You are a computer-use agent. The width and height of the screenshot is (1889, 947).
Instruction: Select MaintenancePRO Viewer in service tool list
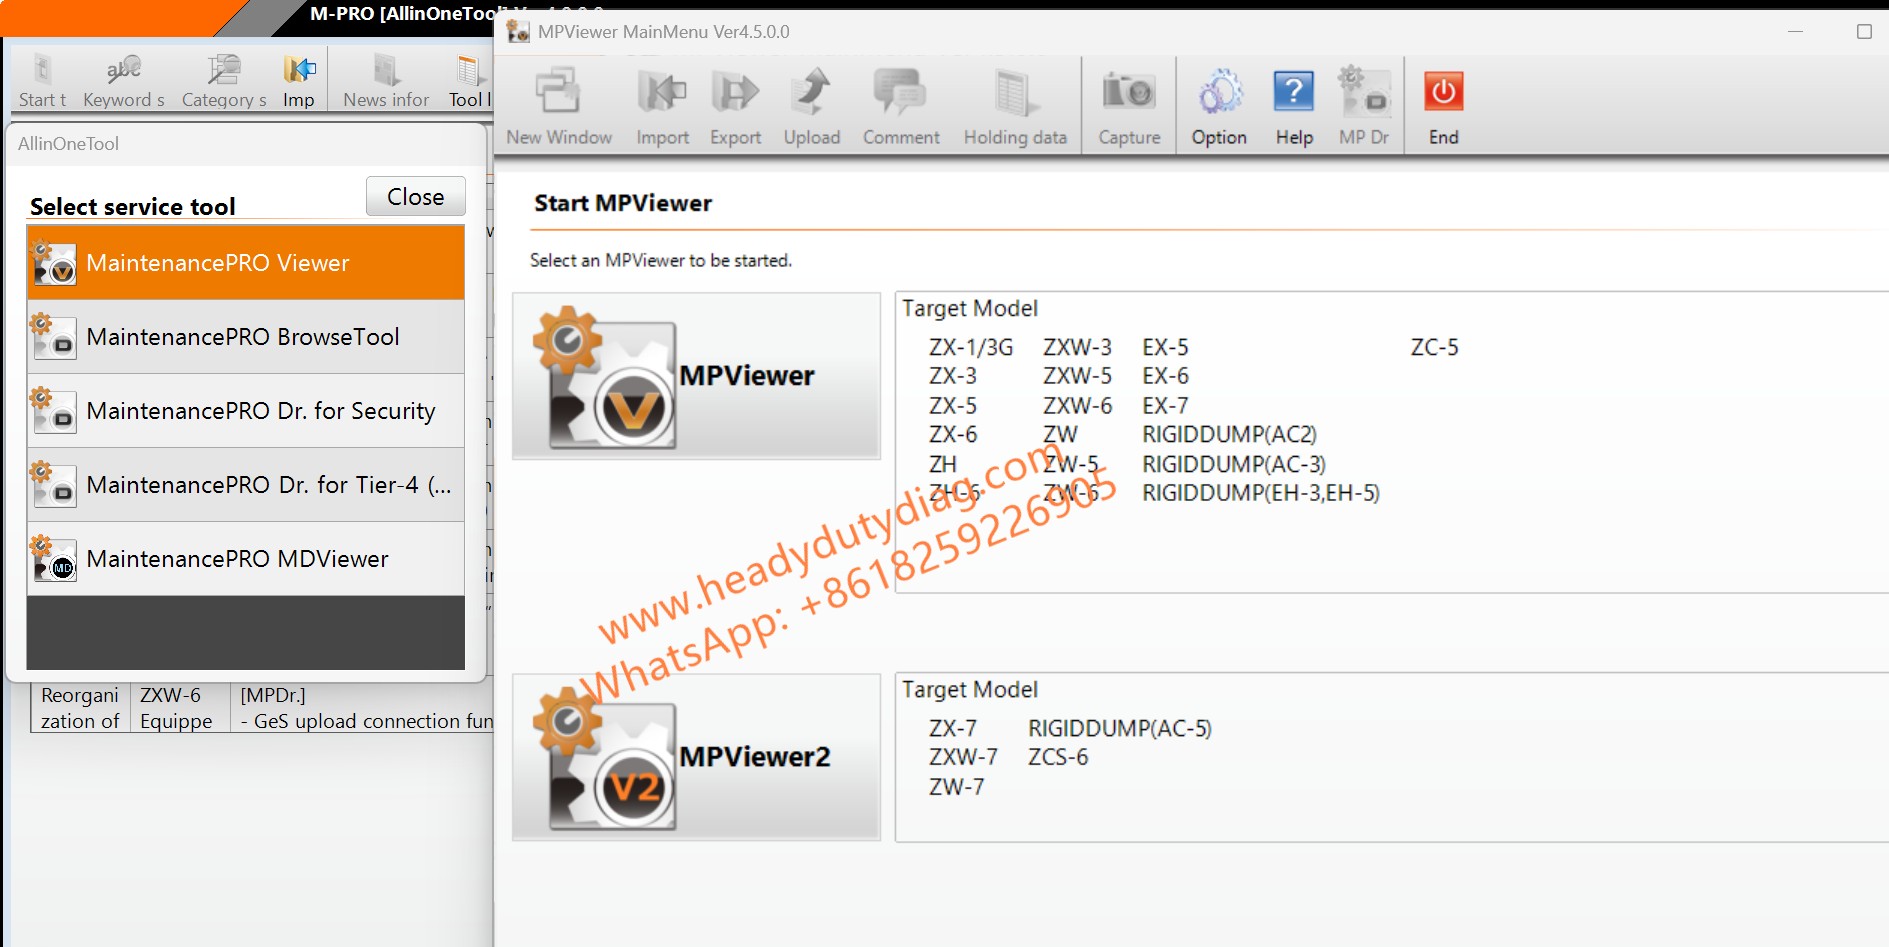[x=246, y=263]
